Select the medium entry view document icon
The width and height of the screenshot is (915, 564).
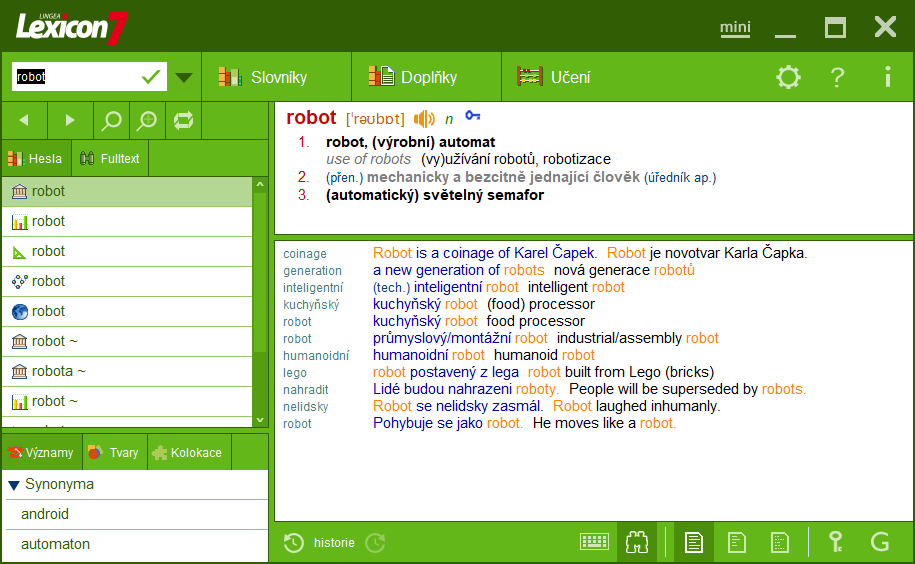[x=737, y=542]
